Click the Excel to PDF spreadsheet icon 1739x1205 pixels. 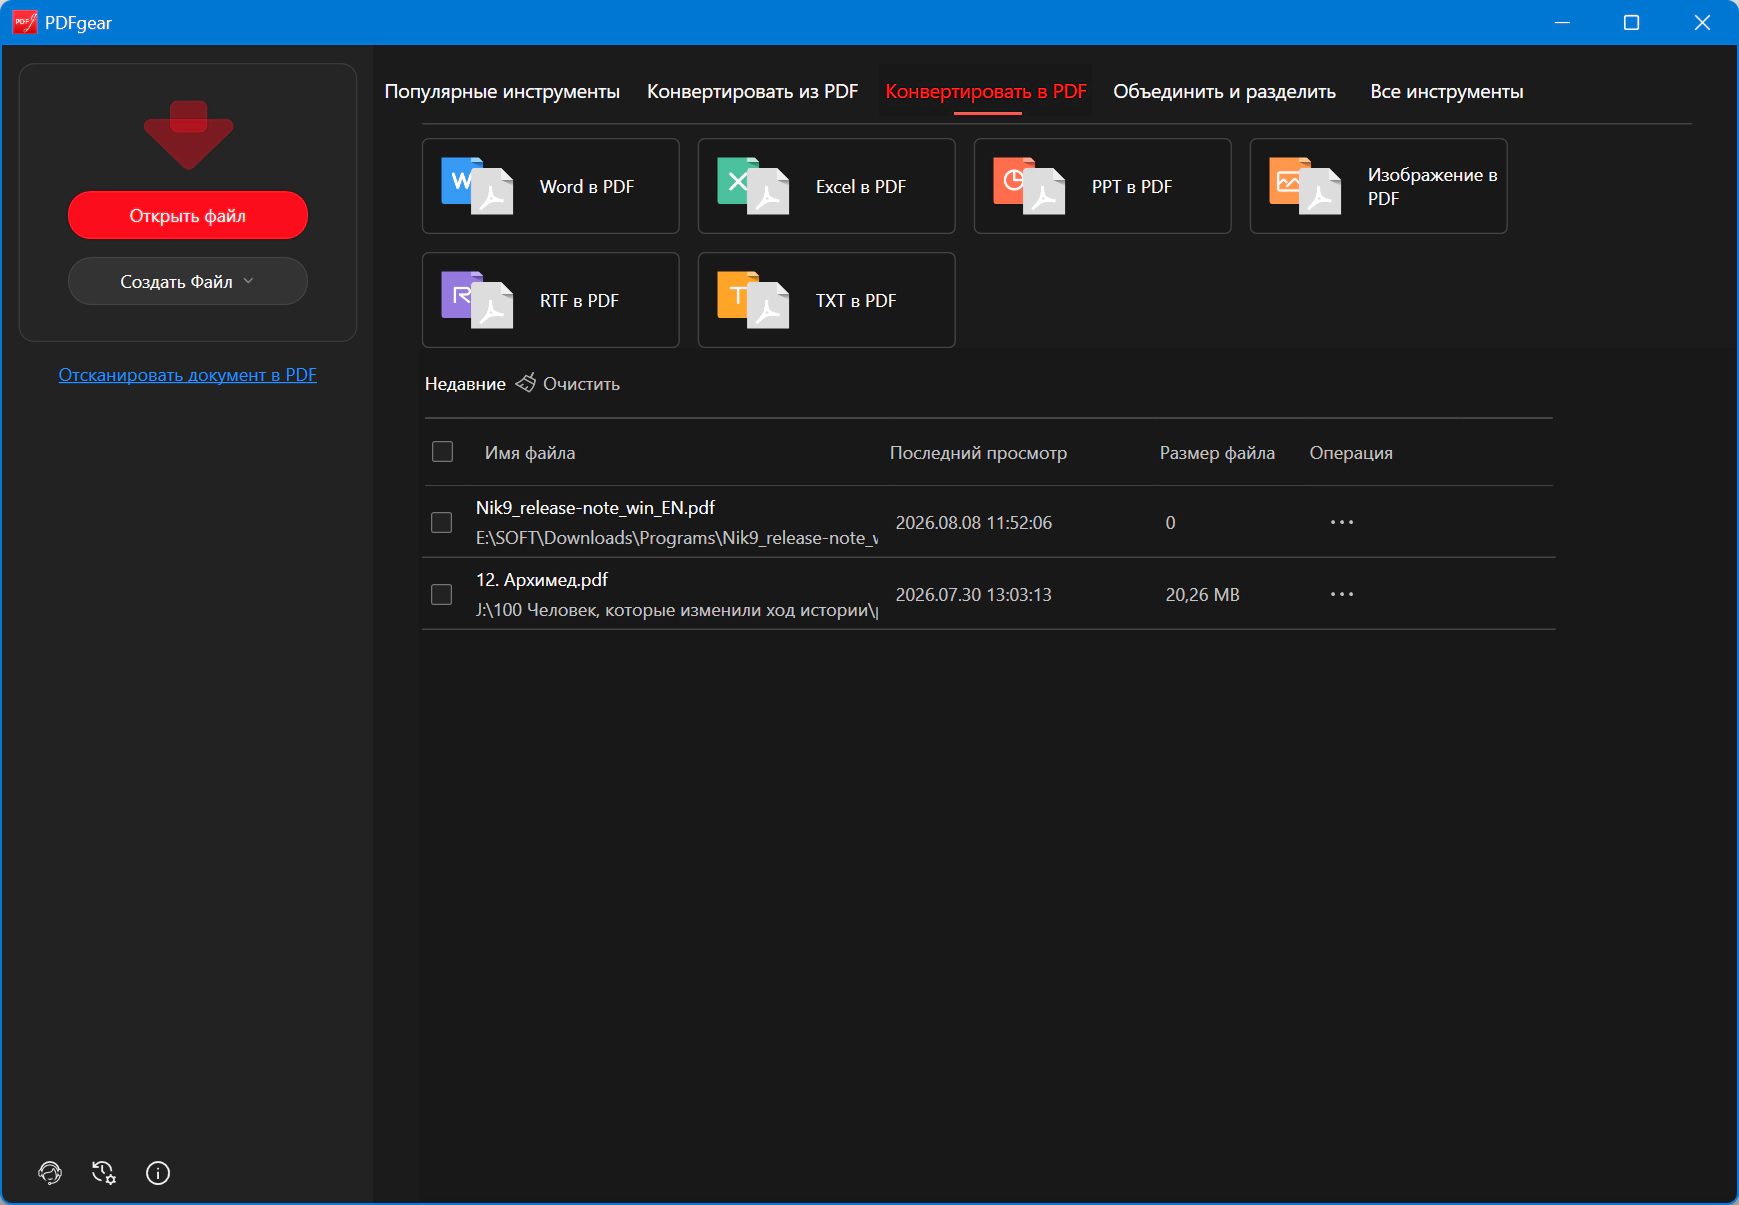(753, 186)
